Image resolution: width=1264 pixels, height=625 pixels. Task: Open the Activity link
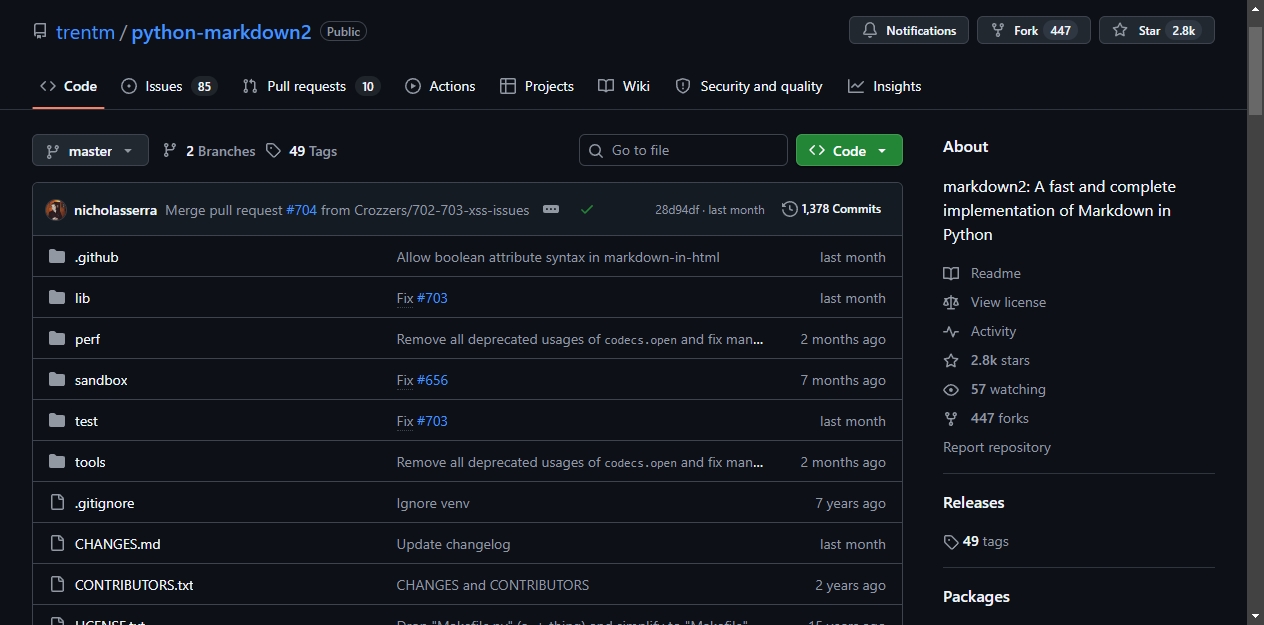pyautogui.click(x=979, y=331)
